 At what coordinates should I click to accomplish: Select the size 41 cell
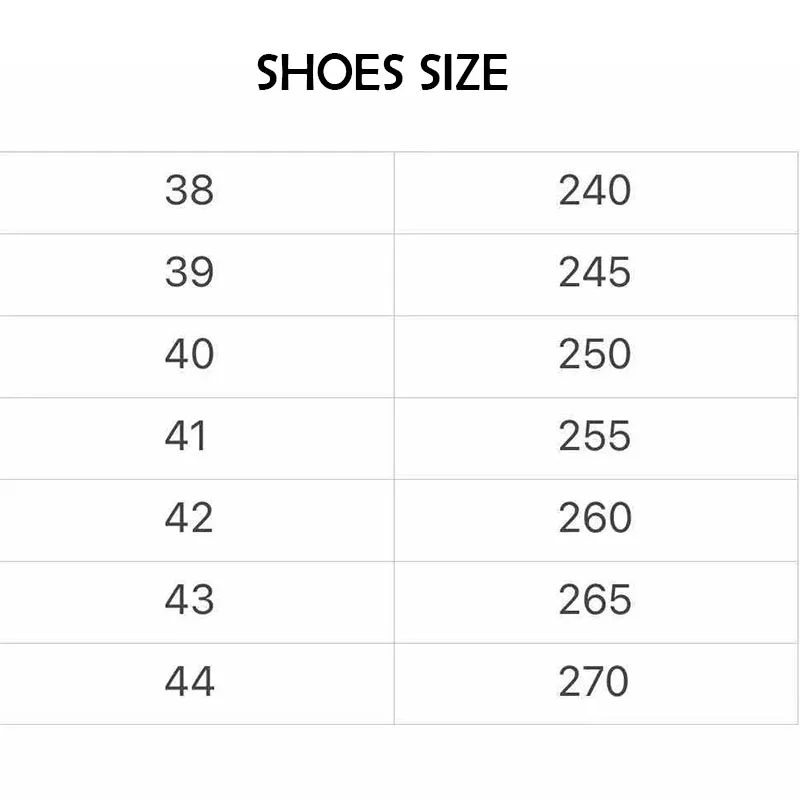click(x=189, y=436)
